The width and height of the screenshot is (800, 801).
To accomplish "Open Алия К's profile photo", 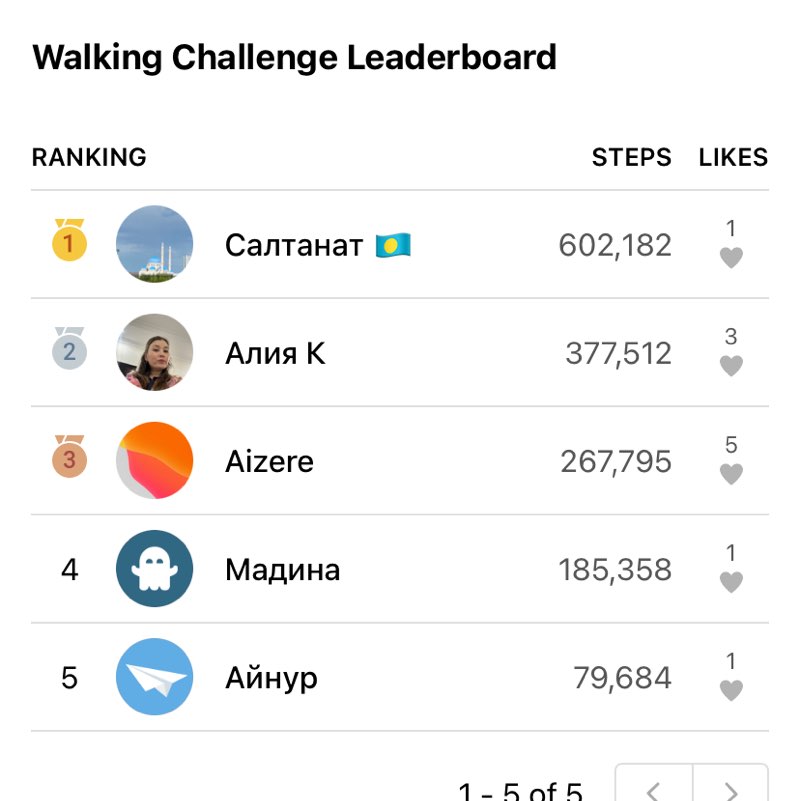I will click(x=154, y=352).
